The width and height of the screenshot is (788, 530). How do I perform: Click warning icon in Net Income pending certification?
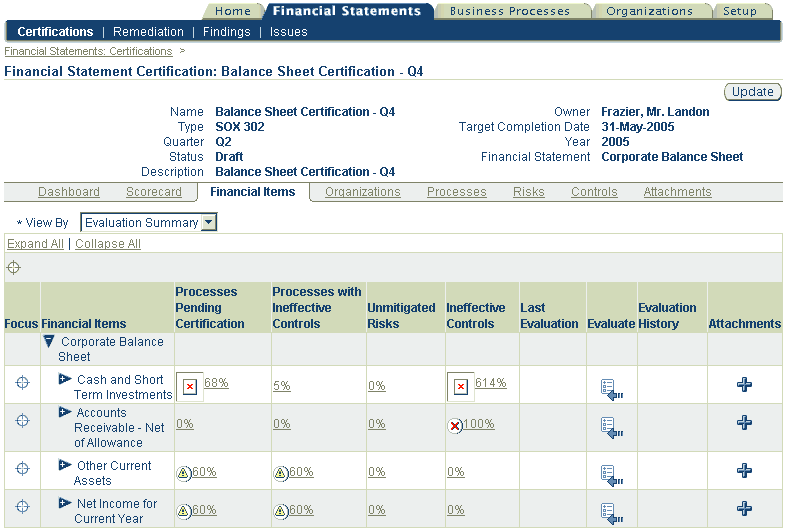coord(183,511)
